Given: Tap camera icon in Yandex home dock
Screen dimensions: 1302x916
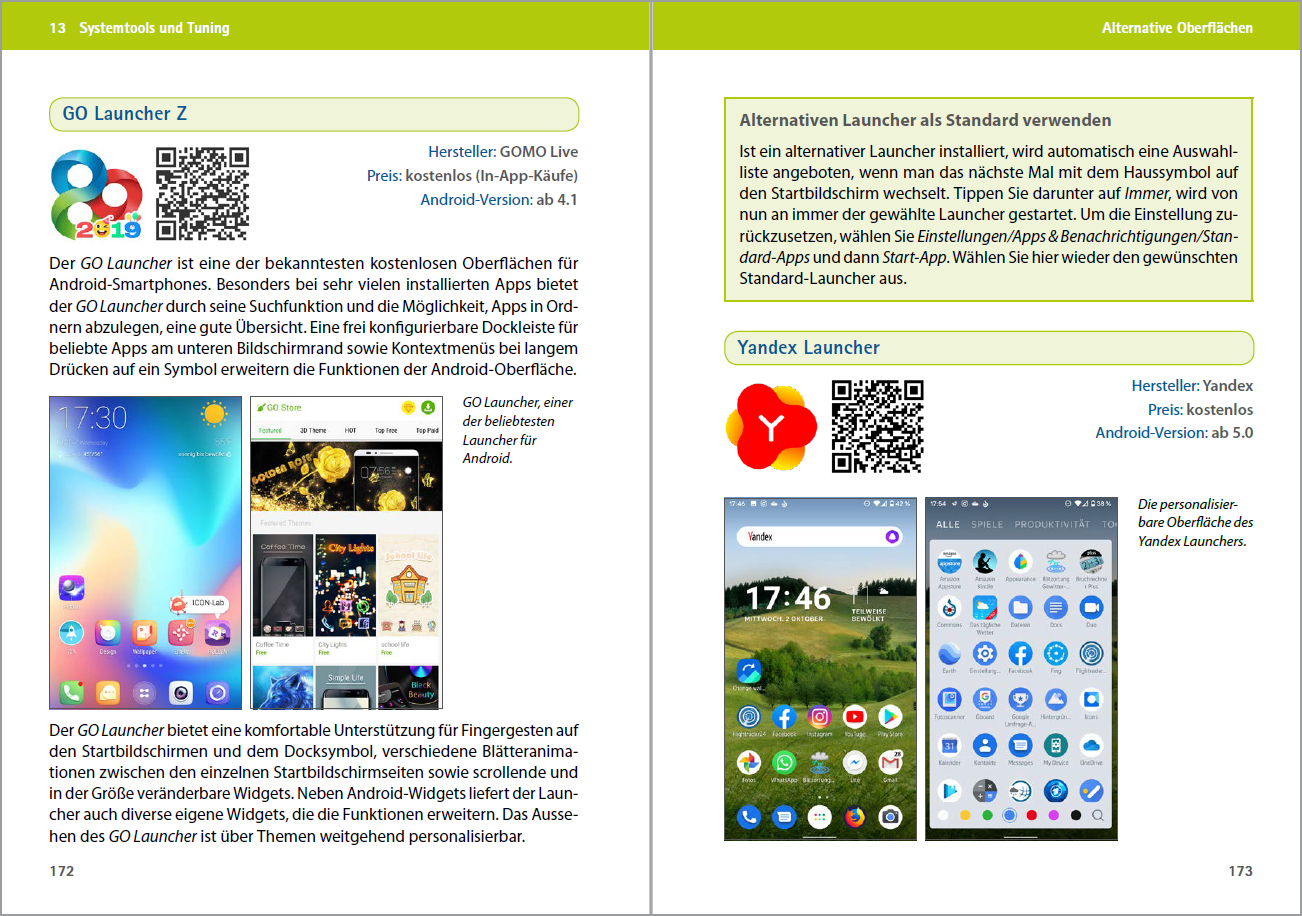Looking at the screenshot, I should [x=890, y=817].
